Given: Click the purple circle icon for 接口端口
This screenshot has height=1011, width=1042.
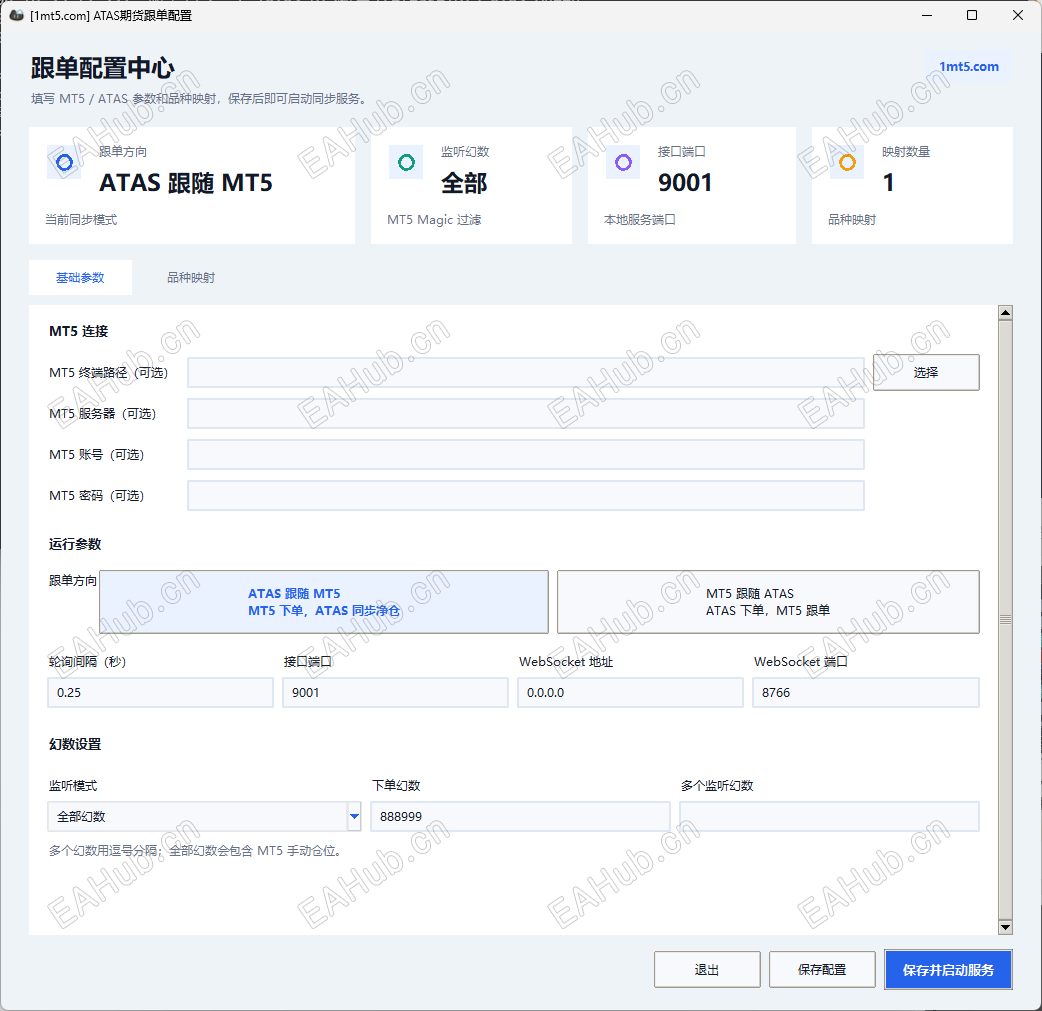Looking at the screenshot, I should point(623,162).
